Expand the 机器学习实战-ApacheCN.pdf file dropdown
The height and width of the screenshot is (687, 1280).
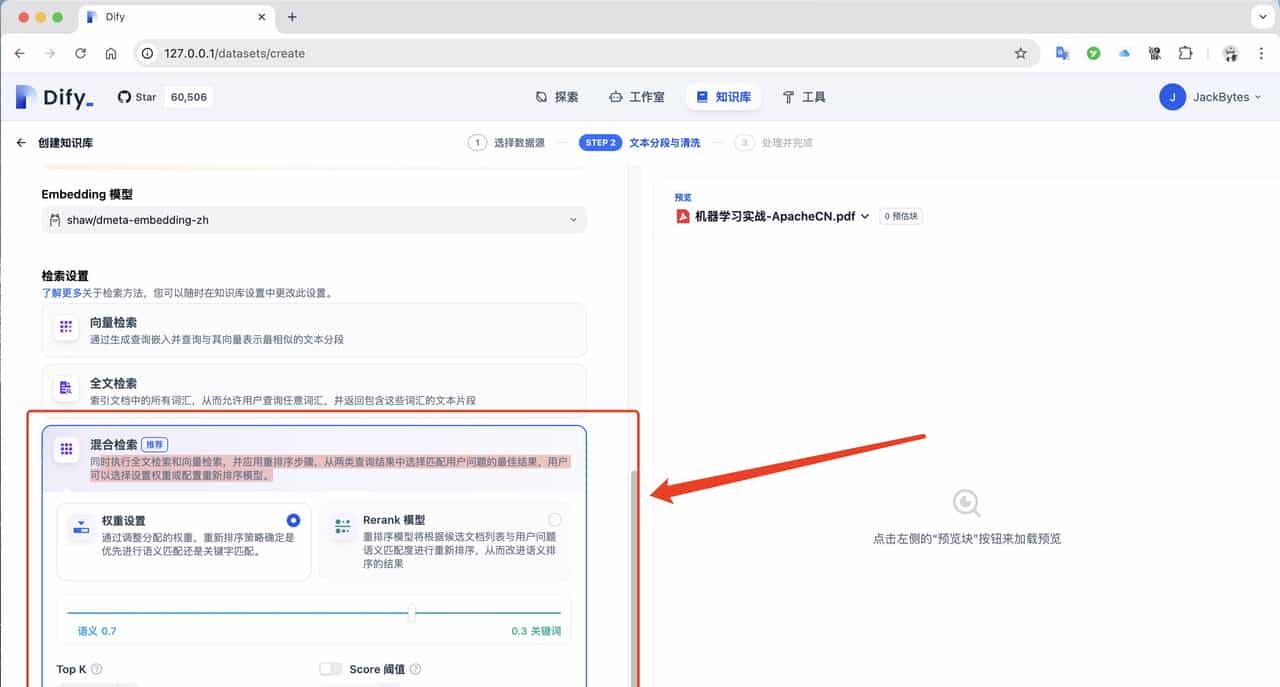coord(866,214)
